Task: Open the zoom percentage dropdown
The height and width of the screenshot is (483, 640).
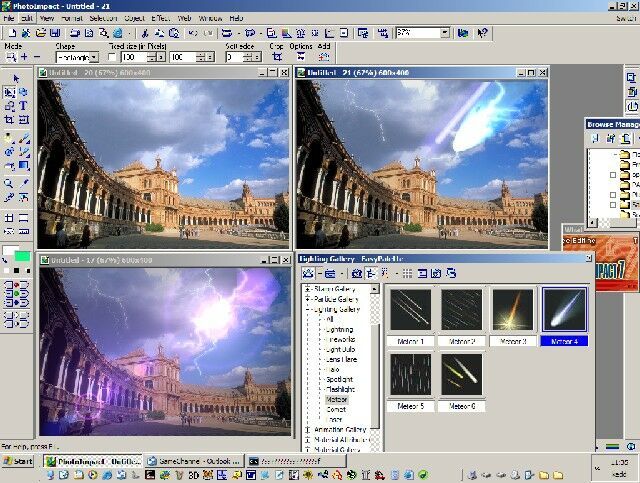Action: coord(444,33)
